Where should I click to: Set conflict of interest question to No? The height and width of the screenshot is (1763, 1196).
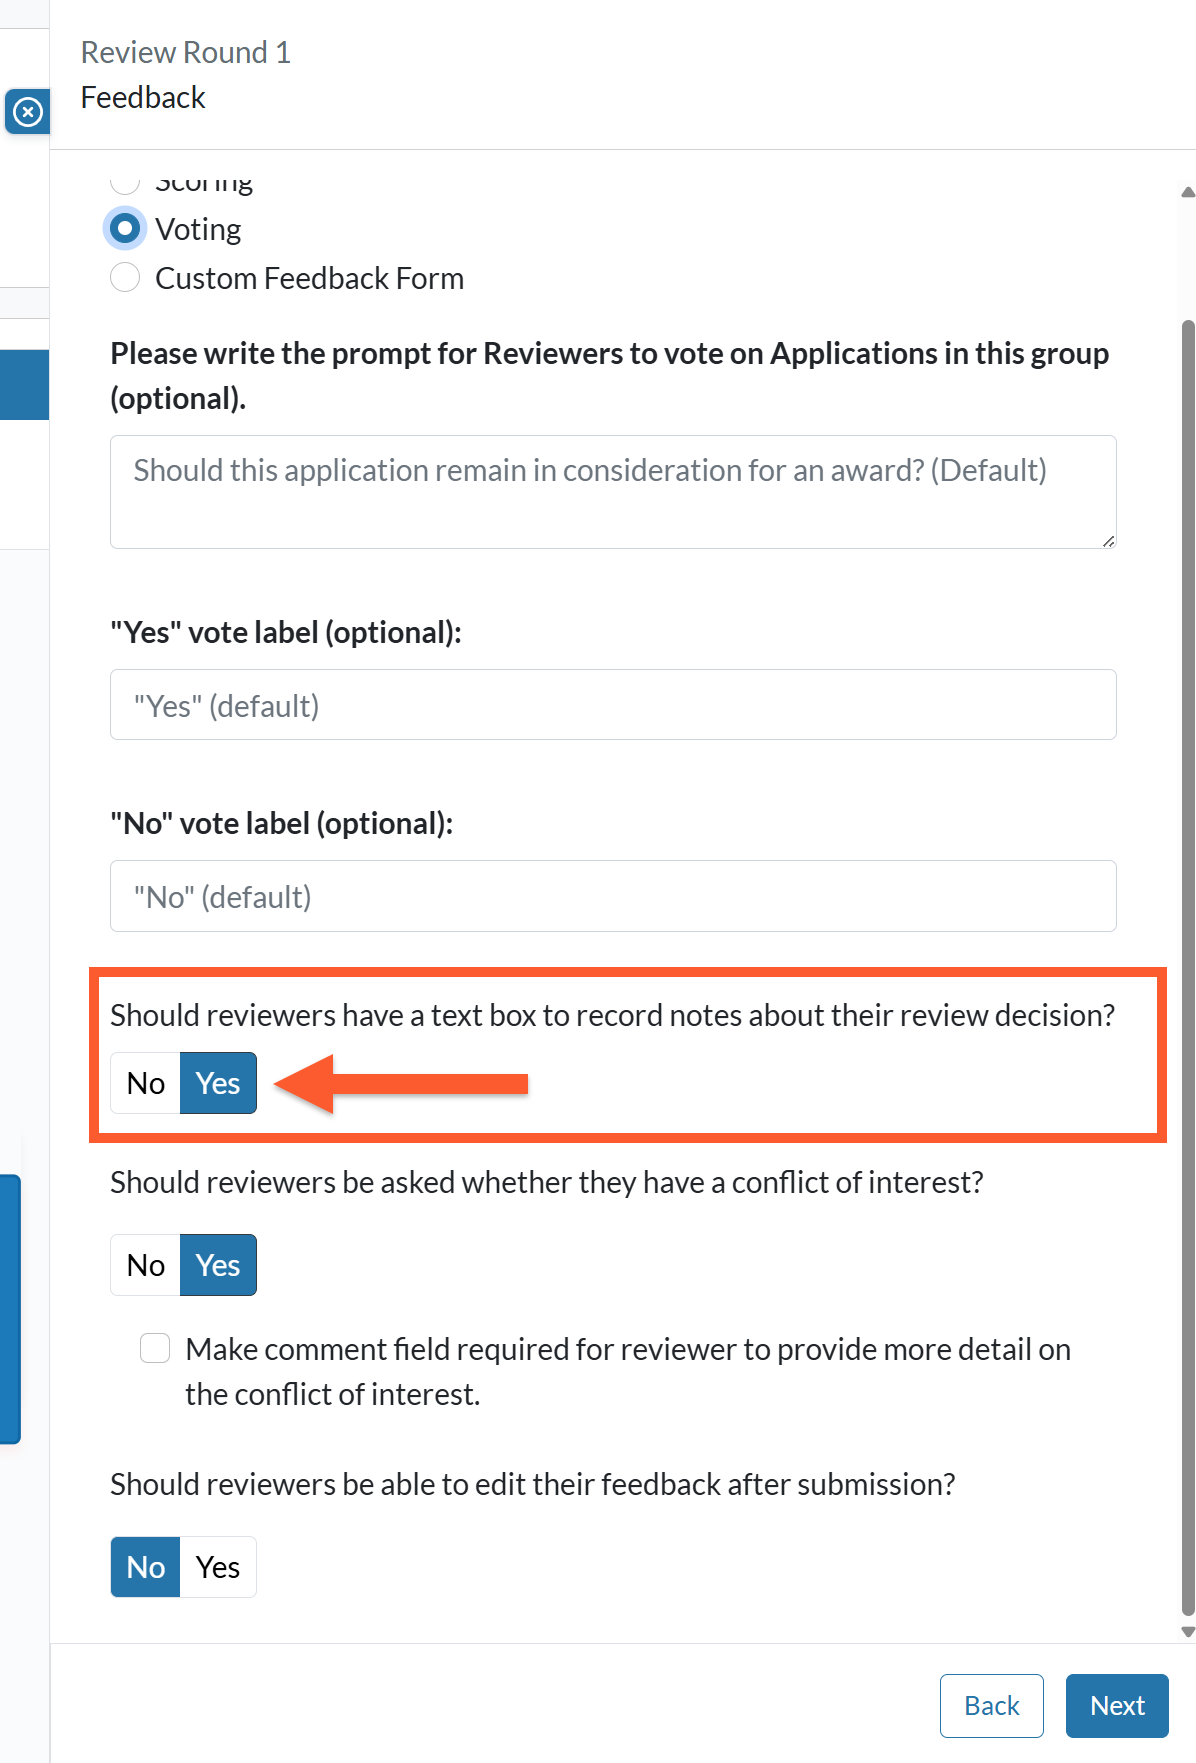tap(146, 1265)
